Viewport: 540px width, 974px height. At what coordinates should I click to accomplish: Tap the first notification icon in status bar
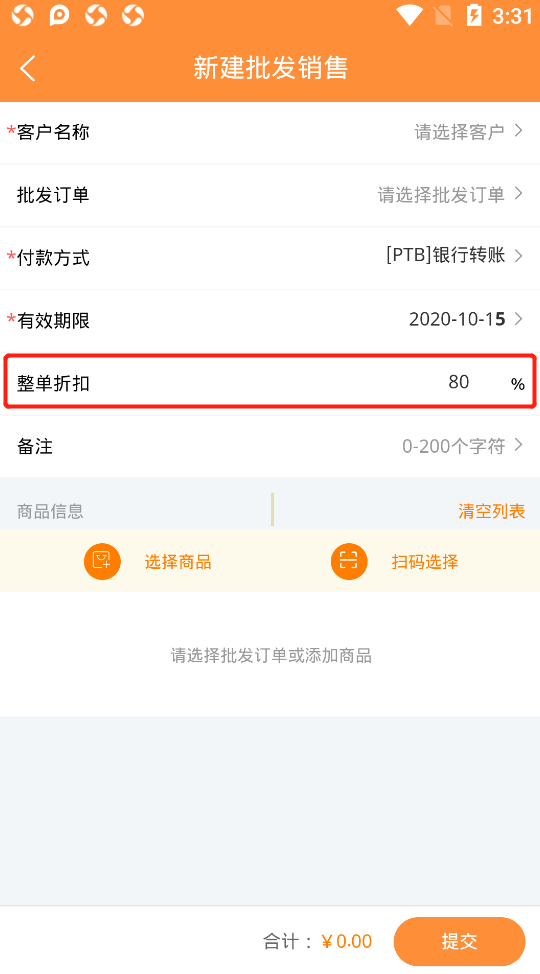coord(22,16)
